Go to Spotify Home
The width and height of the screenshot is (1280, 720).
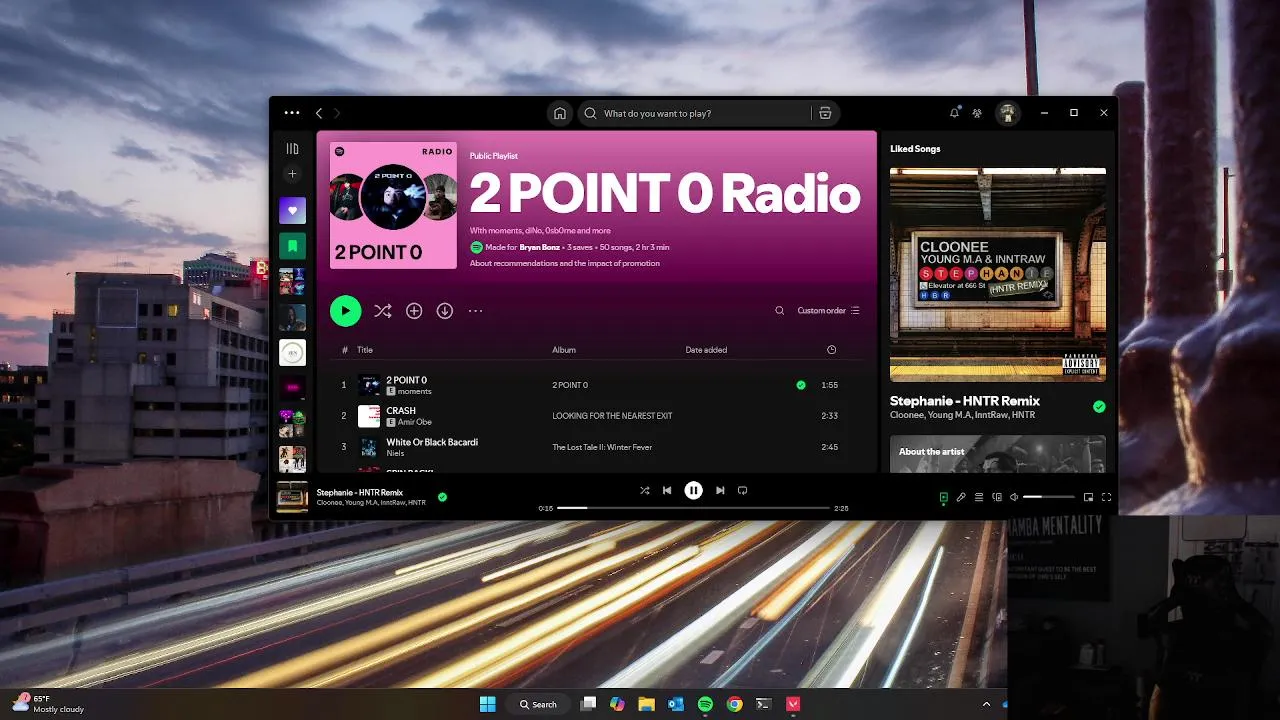pyautogui.click(x=560, y=113)
